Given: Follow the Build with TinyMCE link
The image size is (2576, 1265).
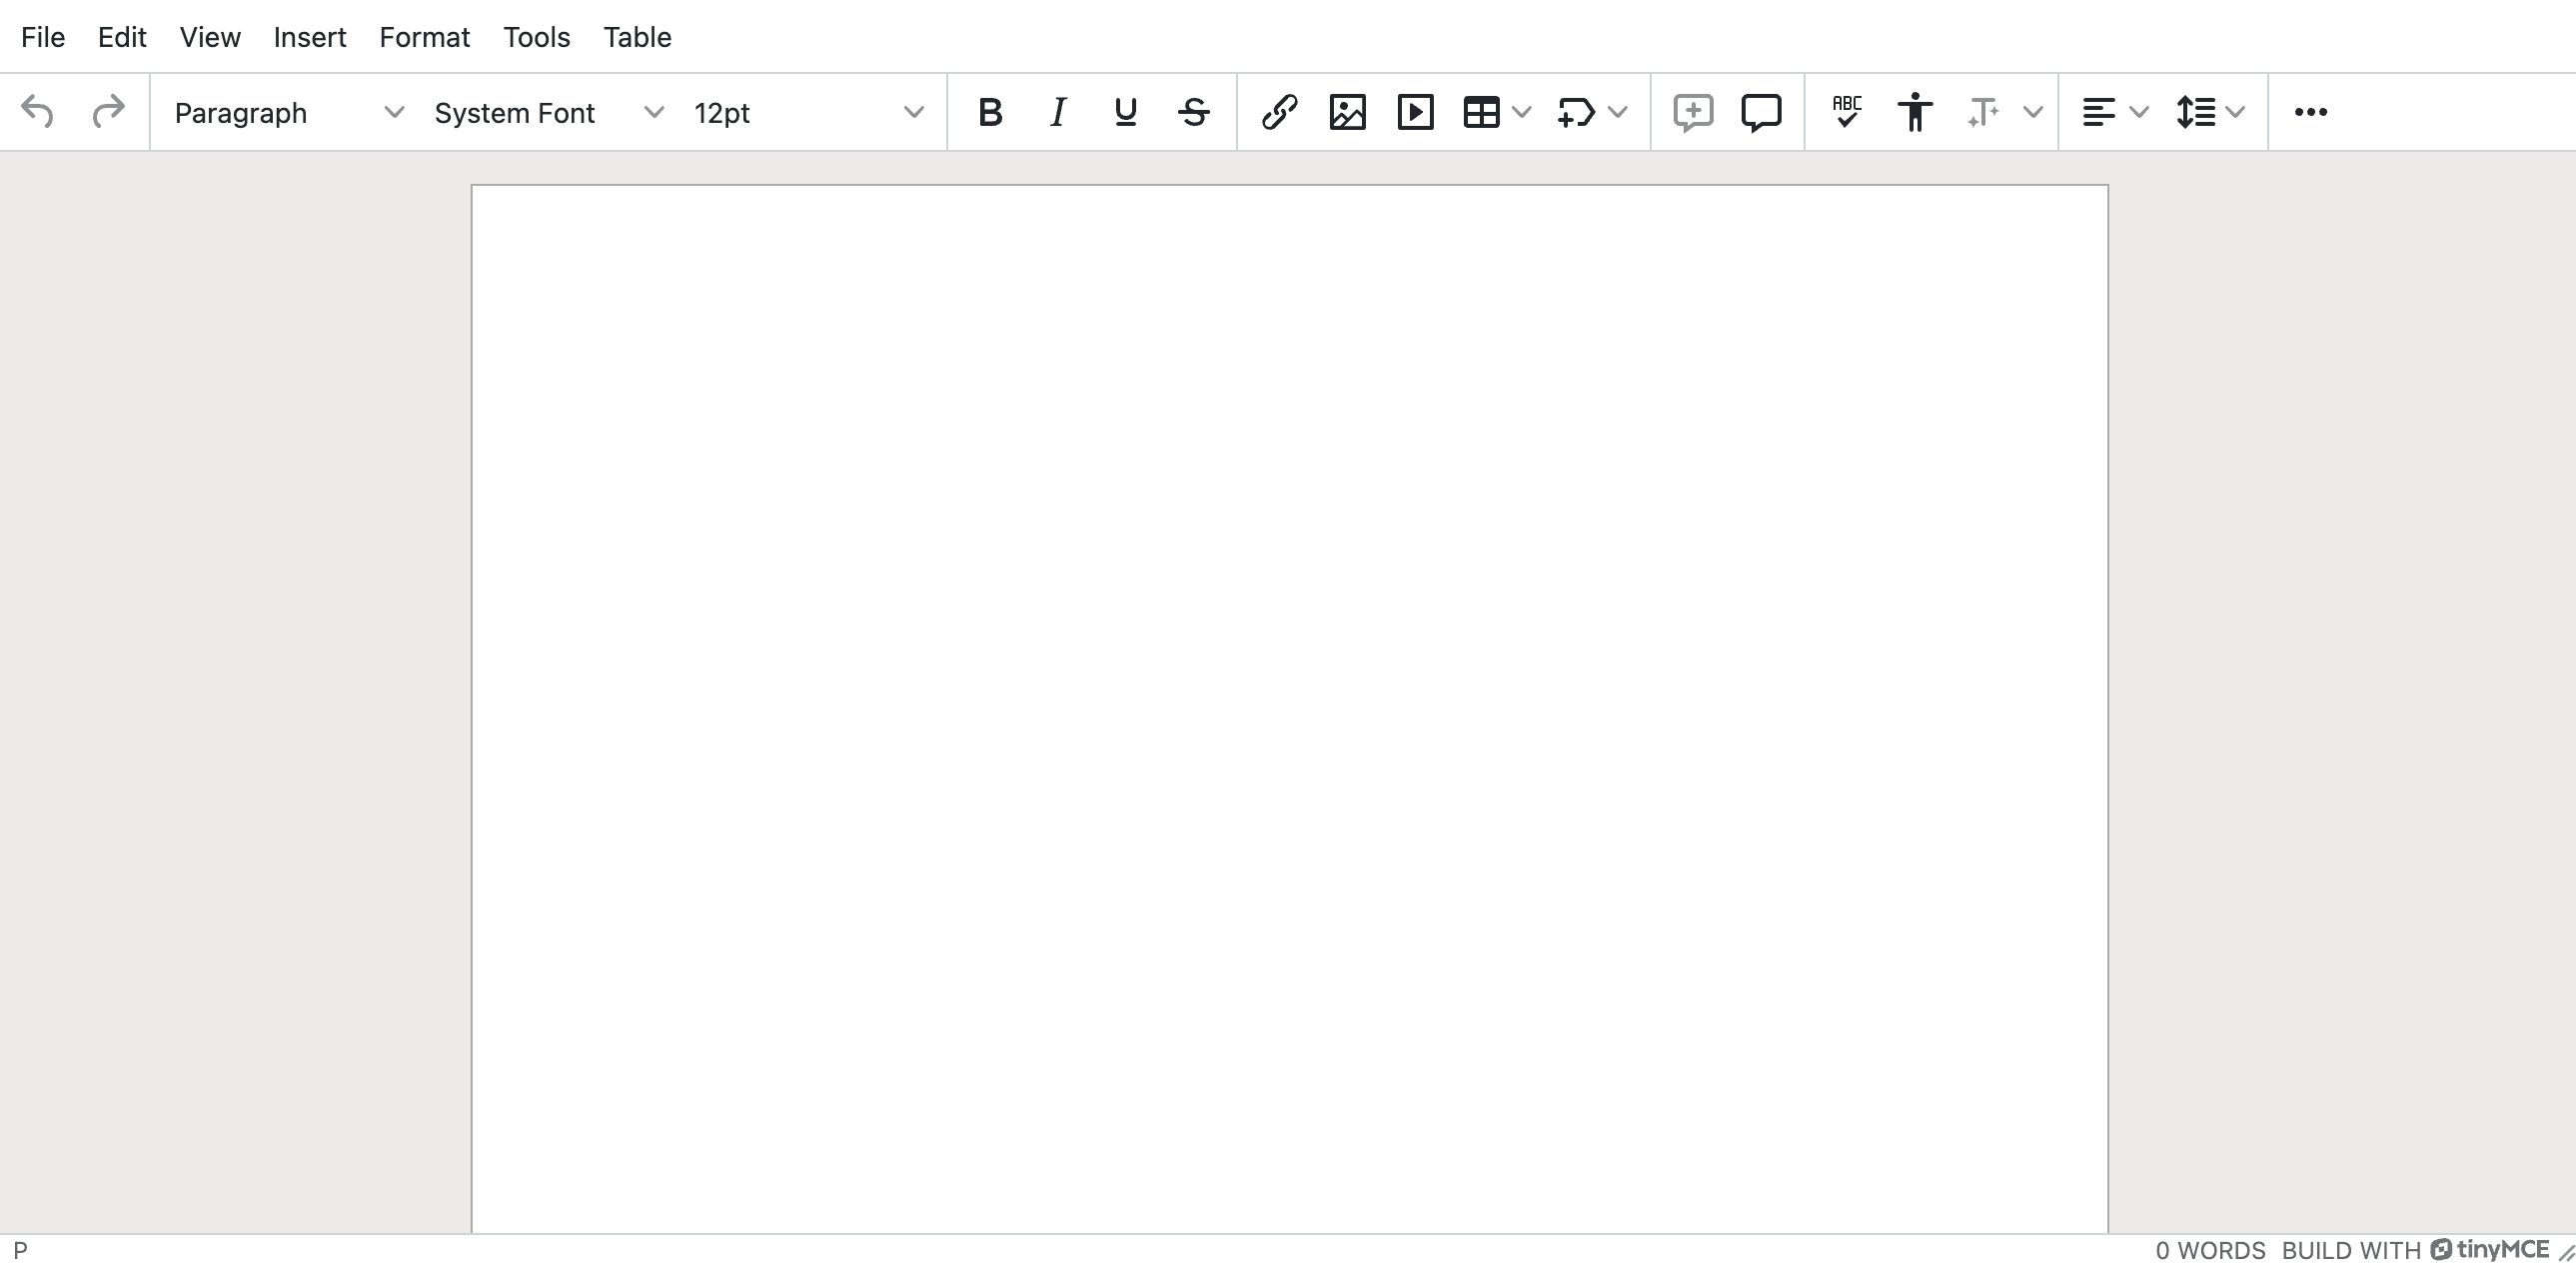Looking at the screenshot, I should pyautogui.click(x=2415, y=1250).
